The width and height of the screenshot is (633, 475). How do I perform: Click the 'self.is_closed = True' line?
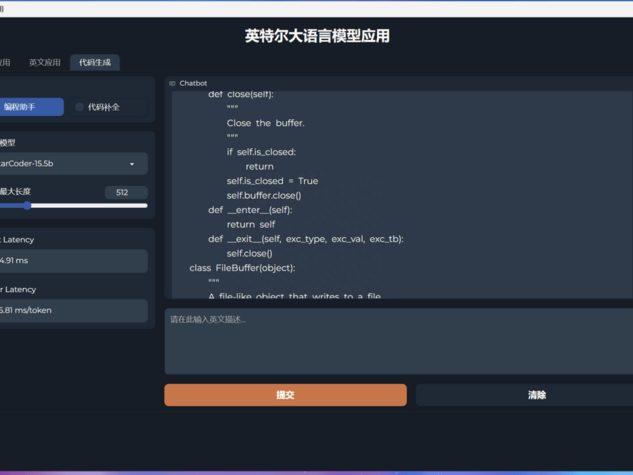tap(272, 181)
